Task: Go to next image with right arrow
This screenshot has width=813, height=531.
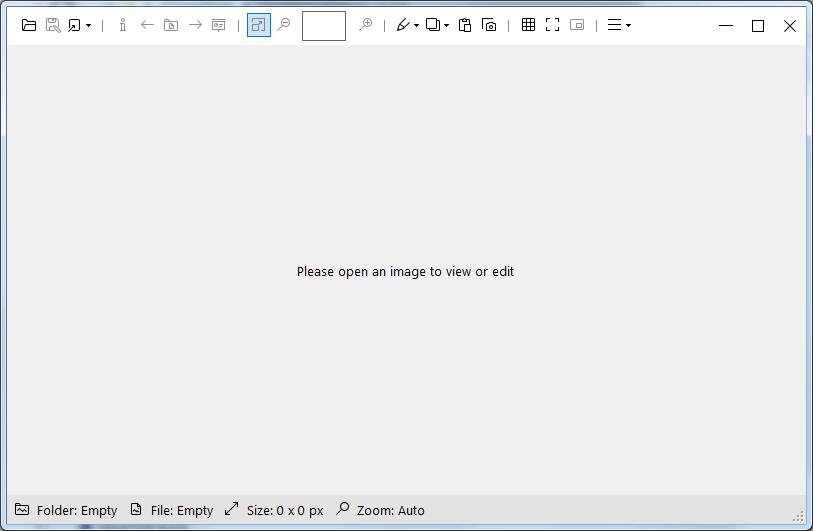Action: click(x=195, y=25)
